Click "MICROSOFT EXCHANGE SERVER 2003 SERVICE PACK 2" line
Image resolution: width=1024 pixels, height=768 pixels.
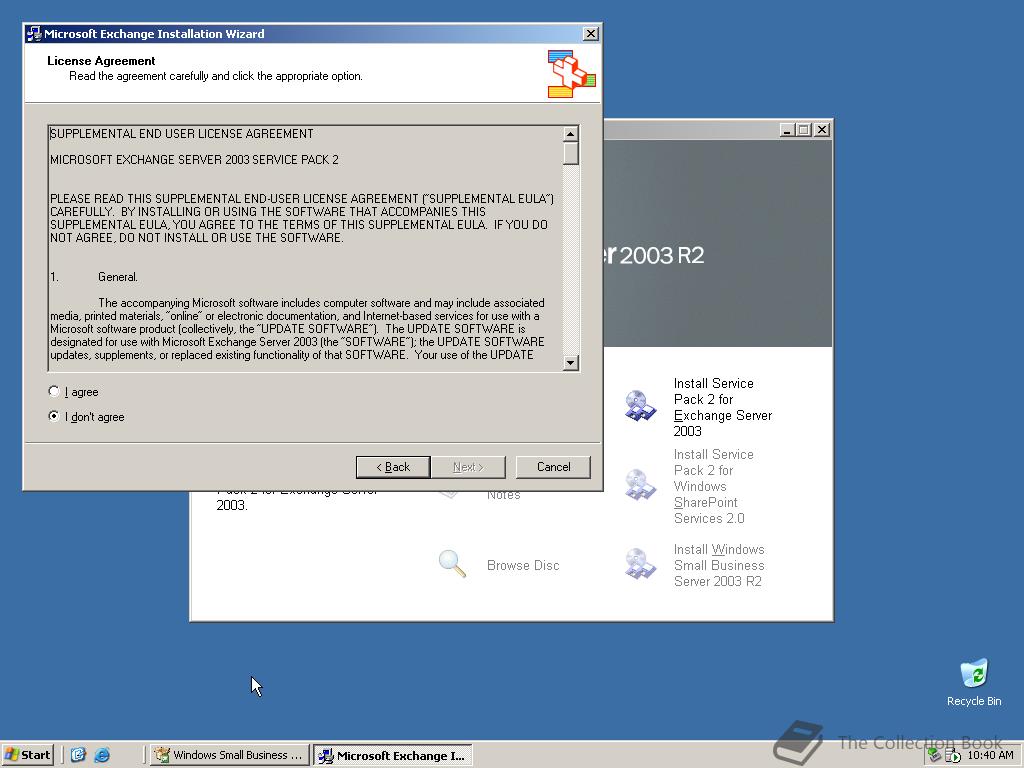pyautogui.click(x=194, y=160)
